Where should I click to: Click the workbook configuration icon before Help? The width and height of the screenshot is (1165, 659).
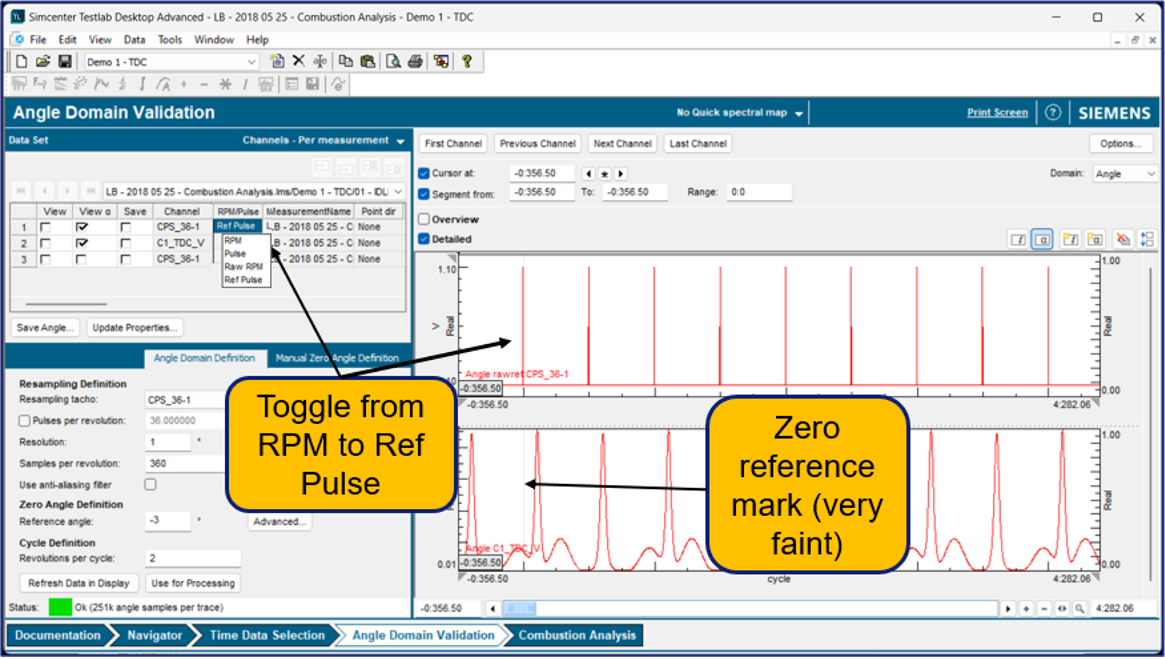441,62
